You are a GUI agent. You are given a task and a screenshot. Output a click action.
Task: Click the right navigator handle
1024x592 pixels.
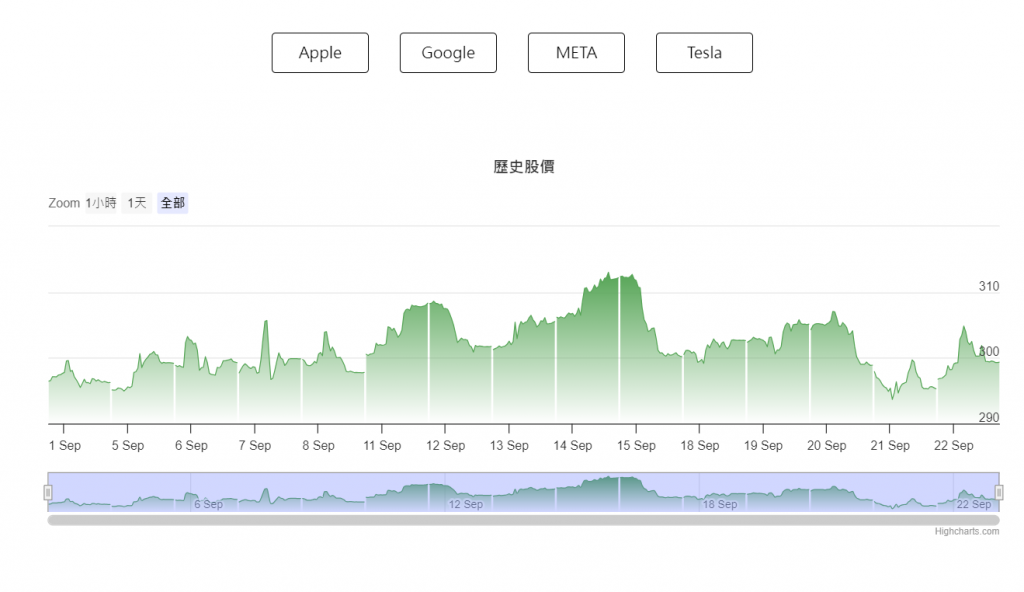pos(999,492)
